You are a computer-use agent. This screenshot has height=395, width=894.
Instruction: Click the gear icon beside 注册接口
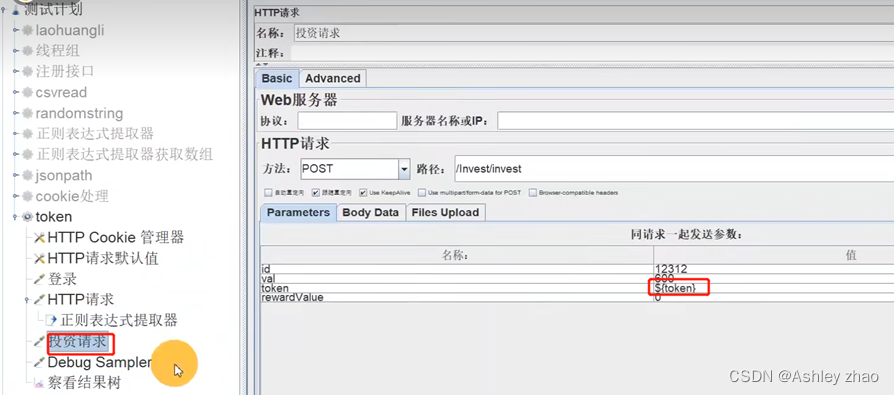pos(27,71)
